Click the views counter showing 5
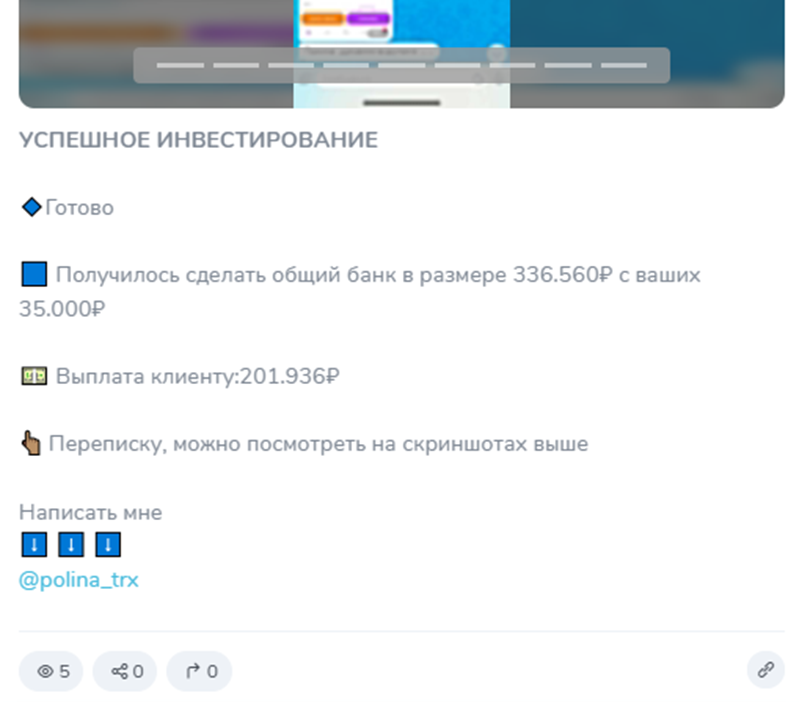The width and height of the screenshot is (799, 702). click(x=51, y=671)
